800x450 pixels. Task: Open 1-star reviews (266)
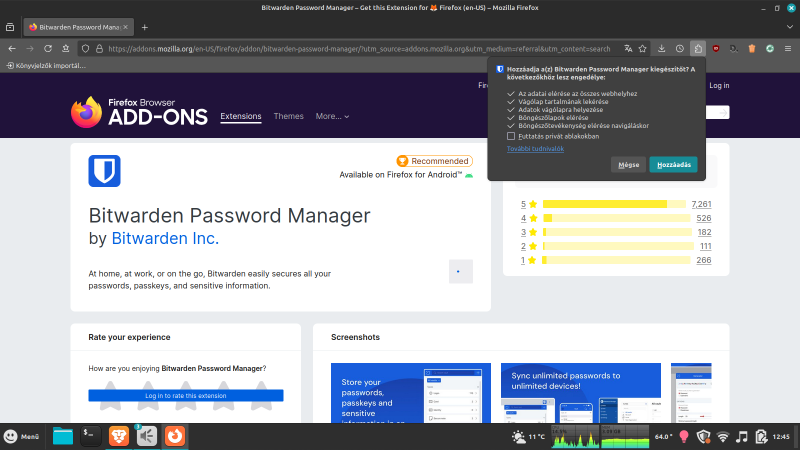tap(704, 260)
